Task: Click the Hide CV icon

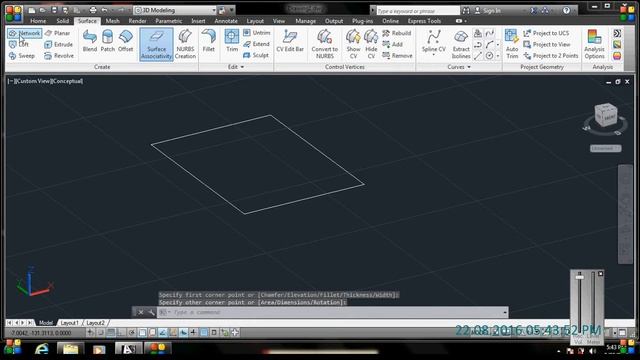Action: coord(371,44)
